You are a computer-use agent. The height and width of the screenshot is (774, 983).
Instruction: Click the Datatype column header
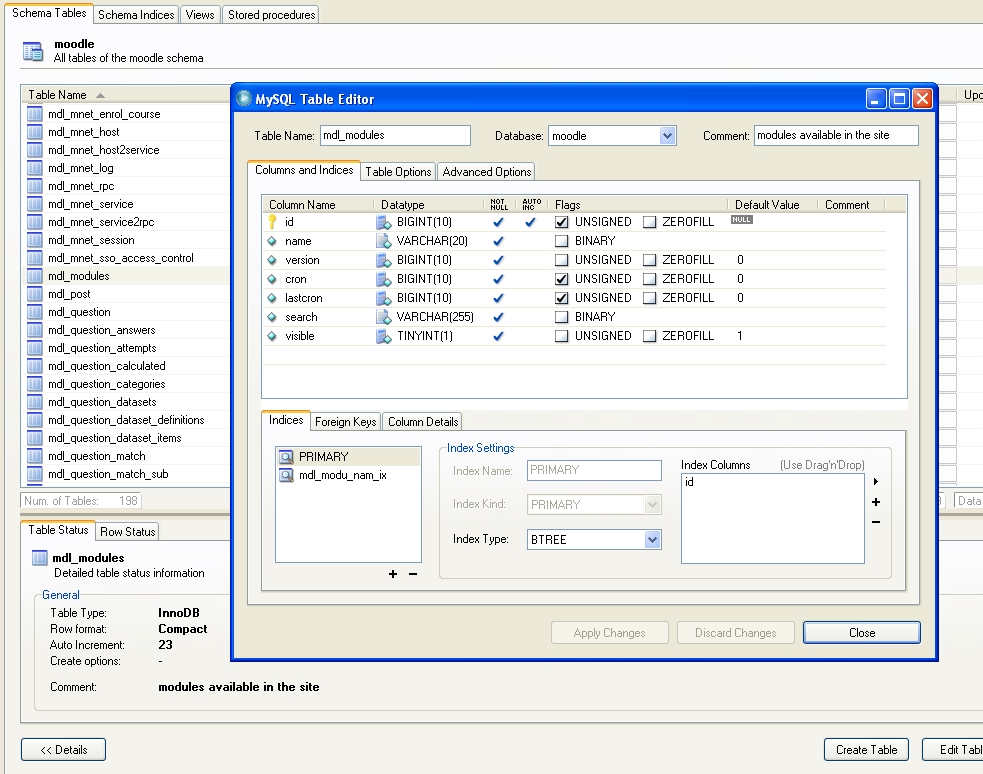tap(428, 205)
